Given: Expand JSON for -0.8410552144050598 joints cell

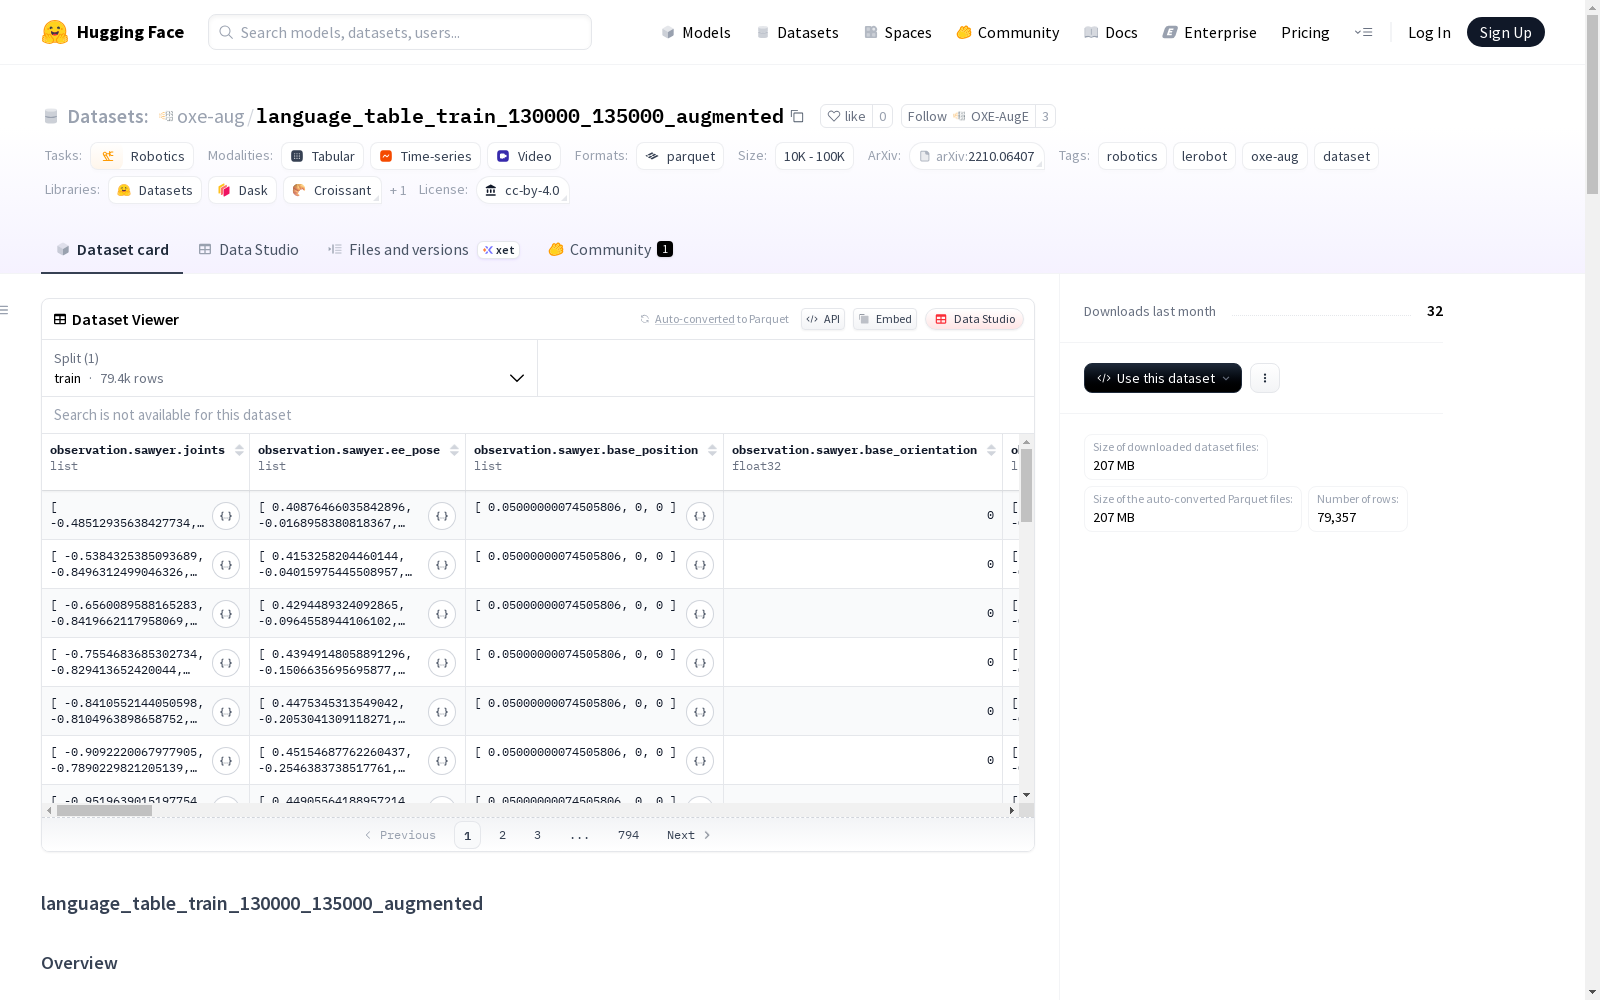Looking at the screenshot, I should (x=226, y=712).
